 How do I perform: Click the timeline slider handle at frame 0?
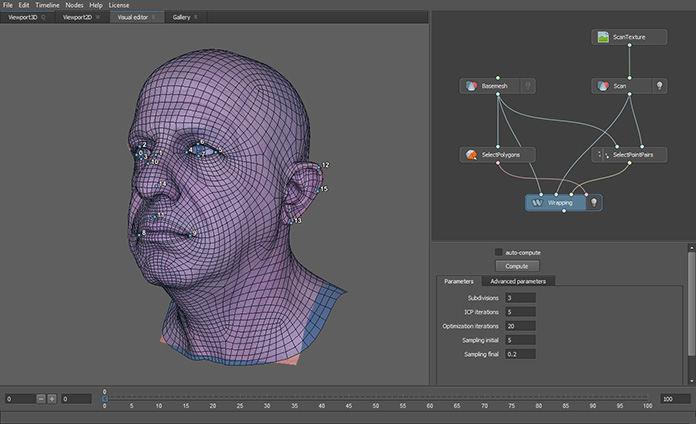pos(105,398)
